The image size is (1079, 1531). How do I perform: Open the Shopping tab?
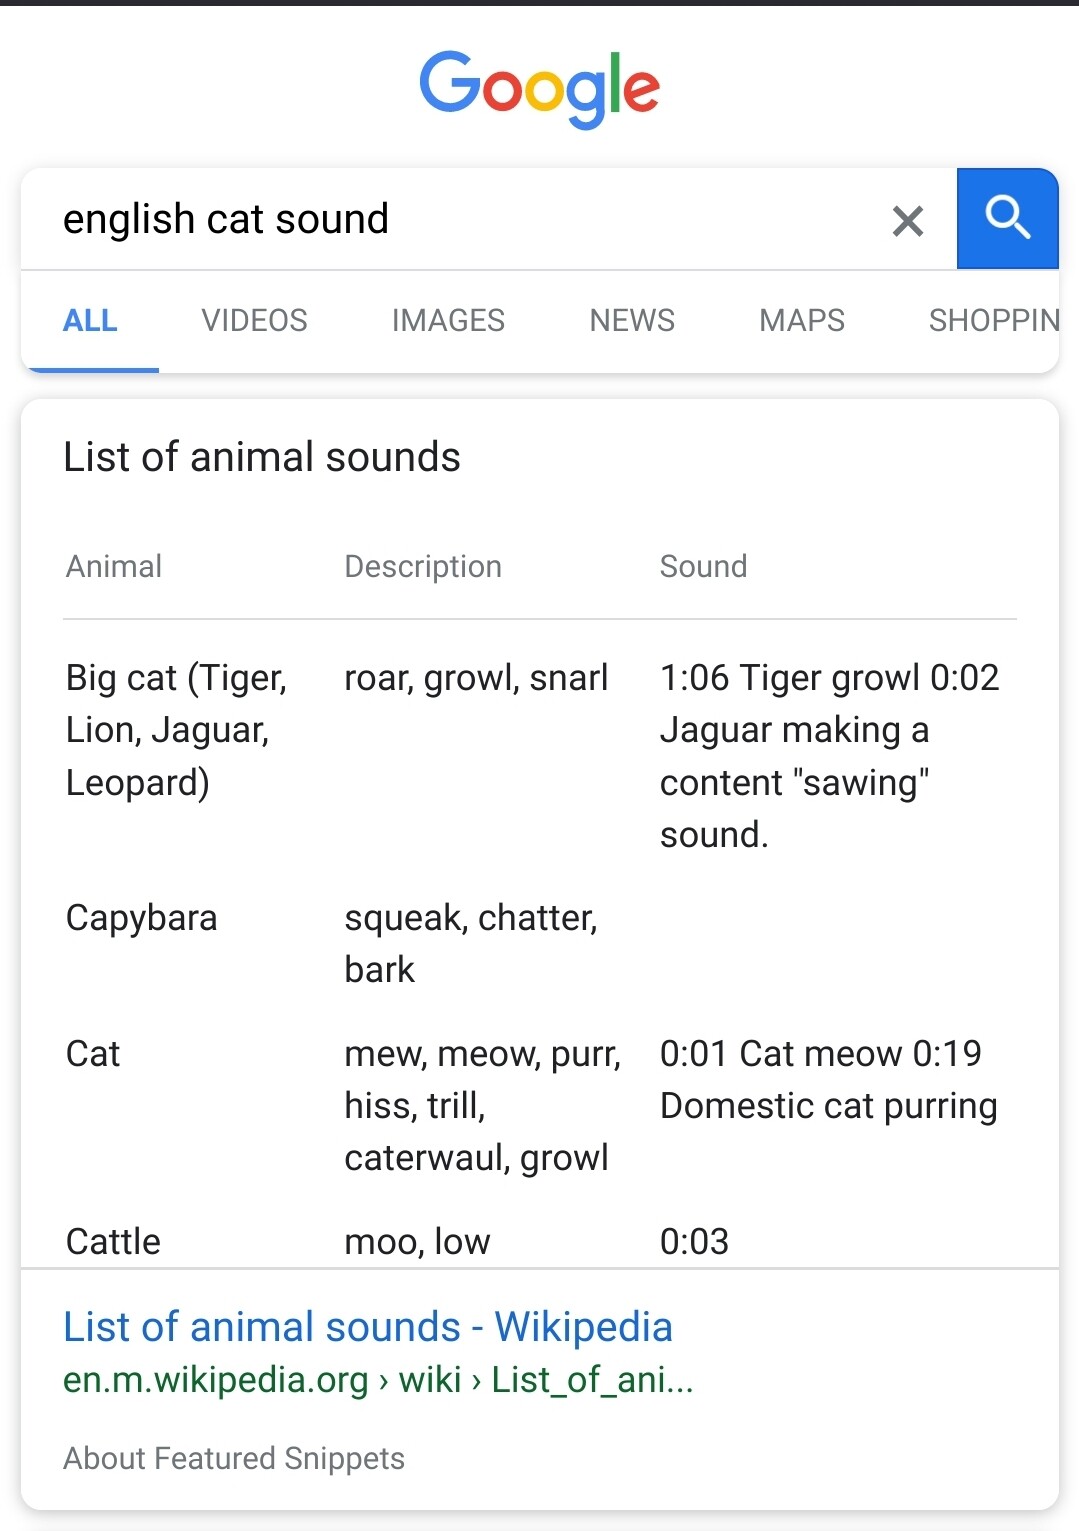coord(993,320)
